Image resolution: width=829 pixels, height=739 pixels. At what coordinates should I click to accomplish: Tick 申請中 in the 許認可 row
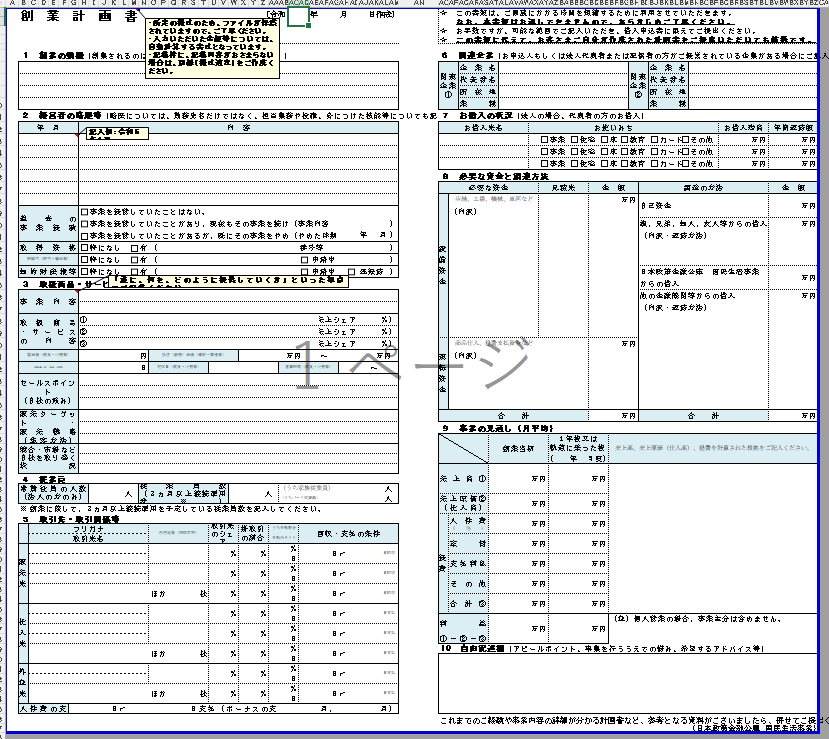pos(305,260)
